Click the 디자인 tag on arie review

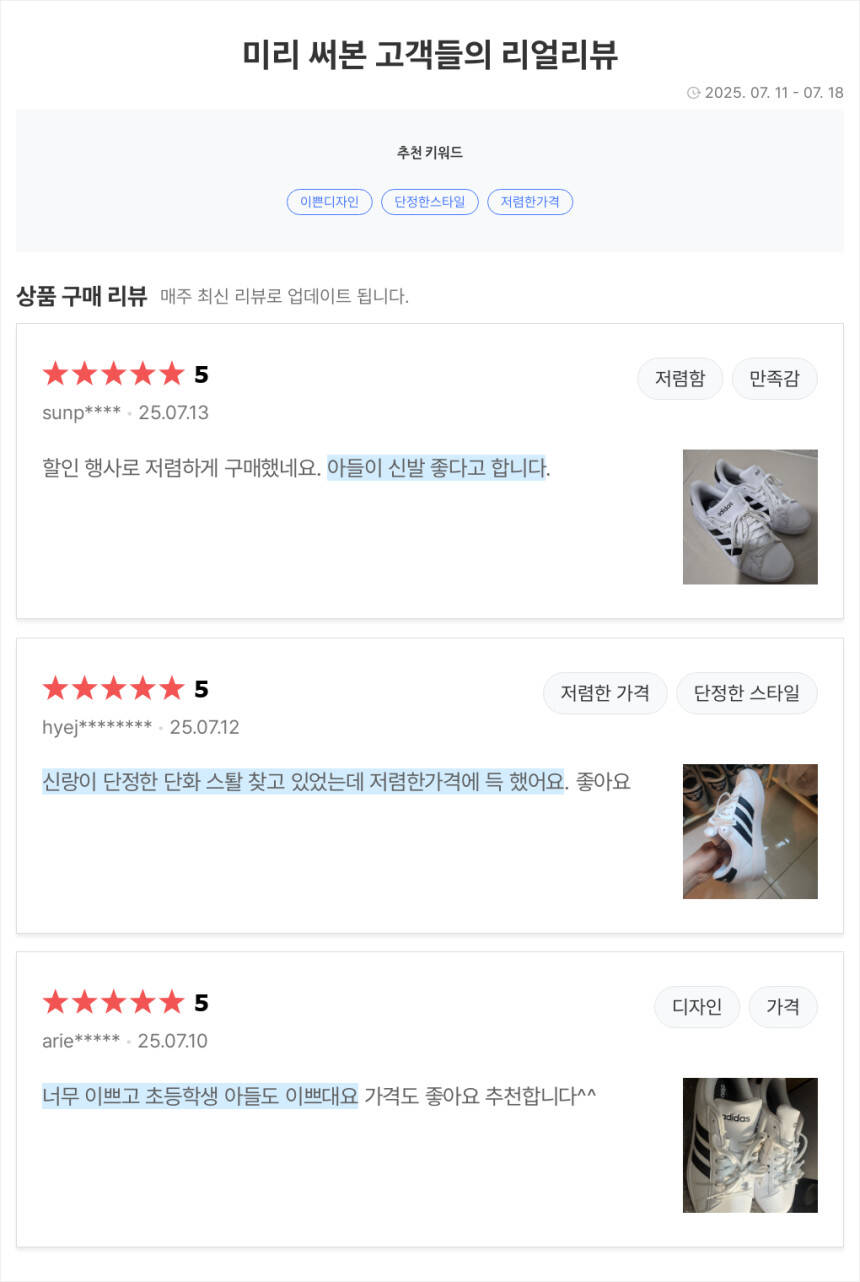pyautogui.click(x=697, y=1007)
